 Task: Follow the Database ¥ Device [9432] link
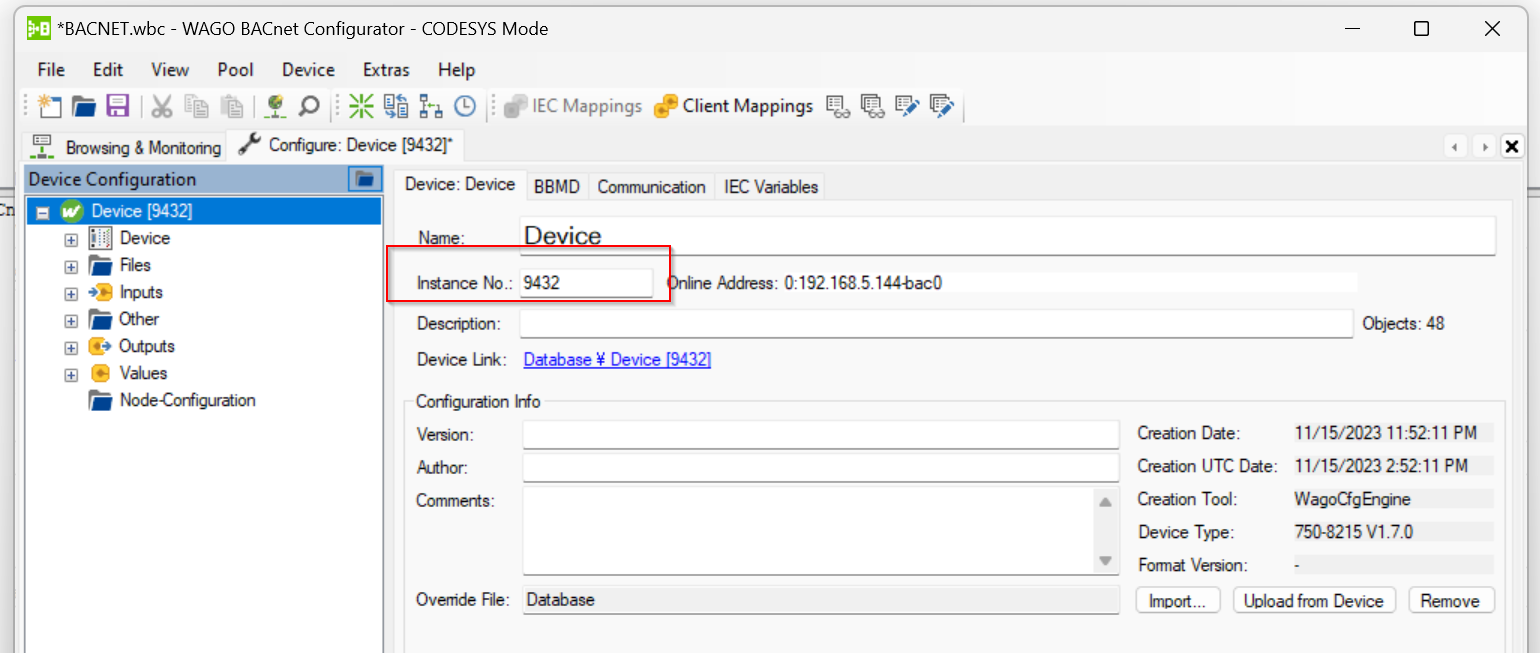[x=617, y=360]
